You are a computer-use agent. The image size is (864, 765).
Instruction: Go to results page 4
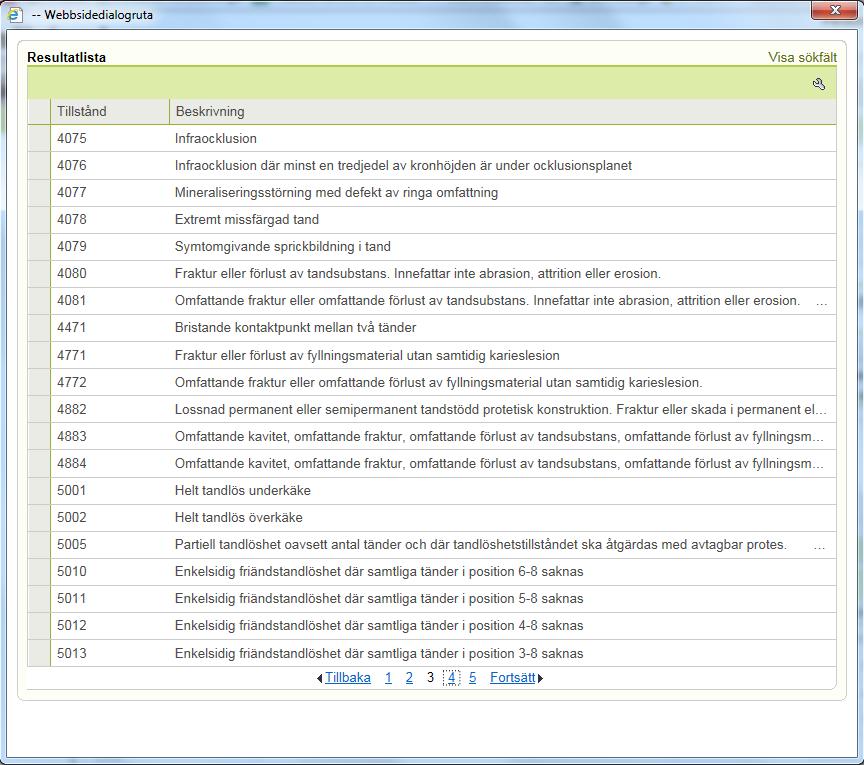(451, 677)
